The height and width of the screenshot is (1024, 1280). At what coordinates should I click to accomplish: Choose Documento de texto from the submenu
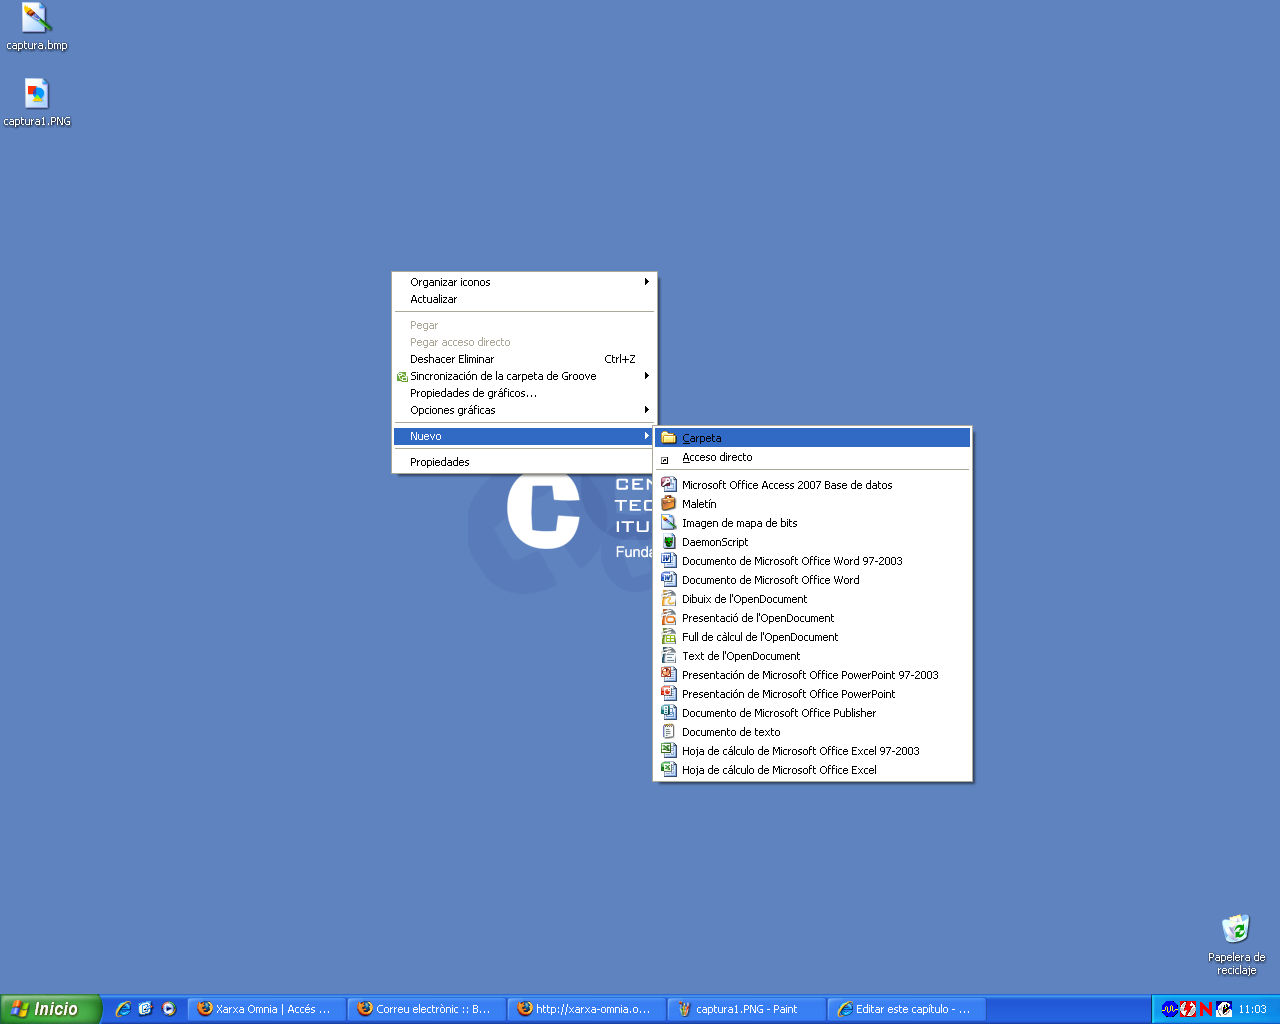812,732
